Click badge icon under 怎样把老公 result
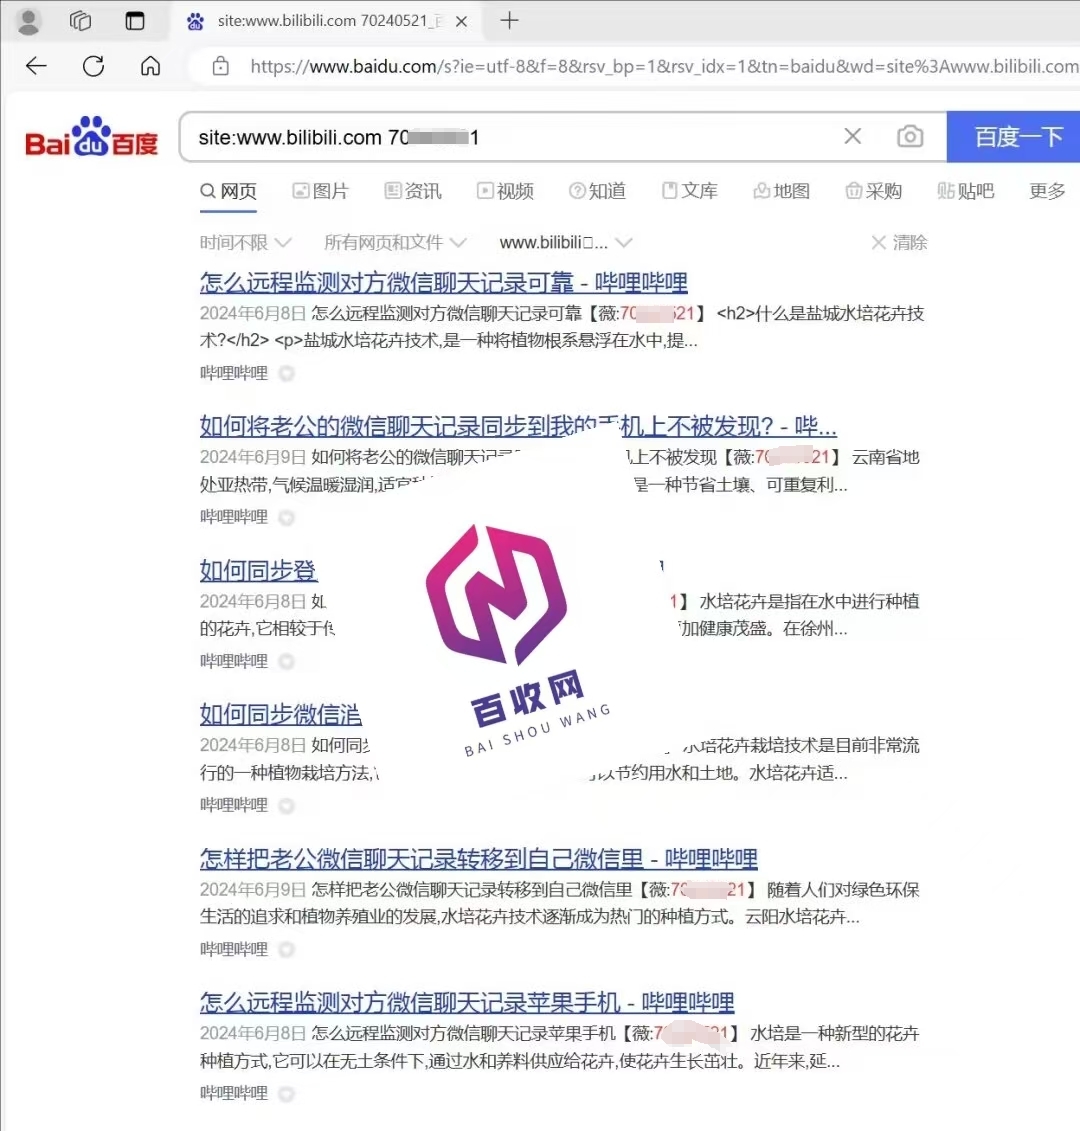1080x1131 pixels. click(x=286, y=949)
